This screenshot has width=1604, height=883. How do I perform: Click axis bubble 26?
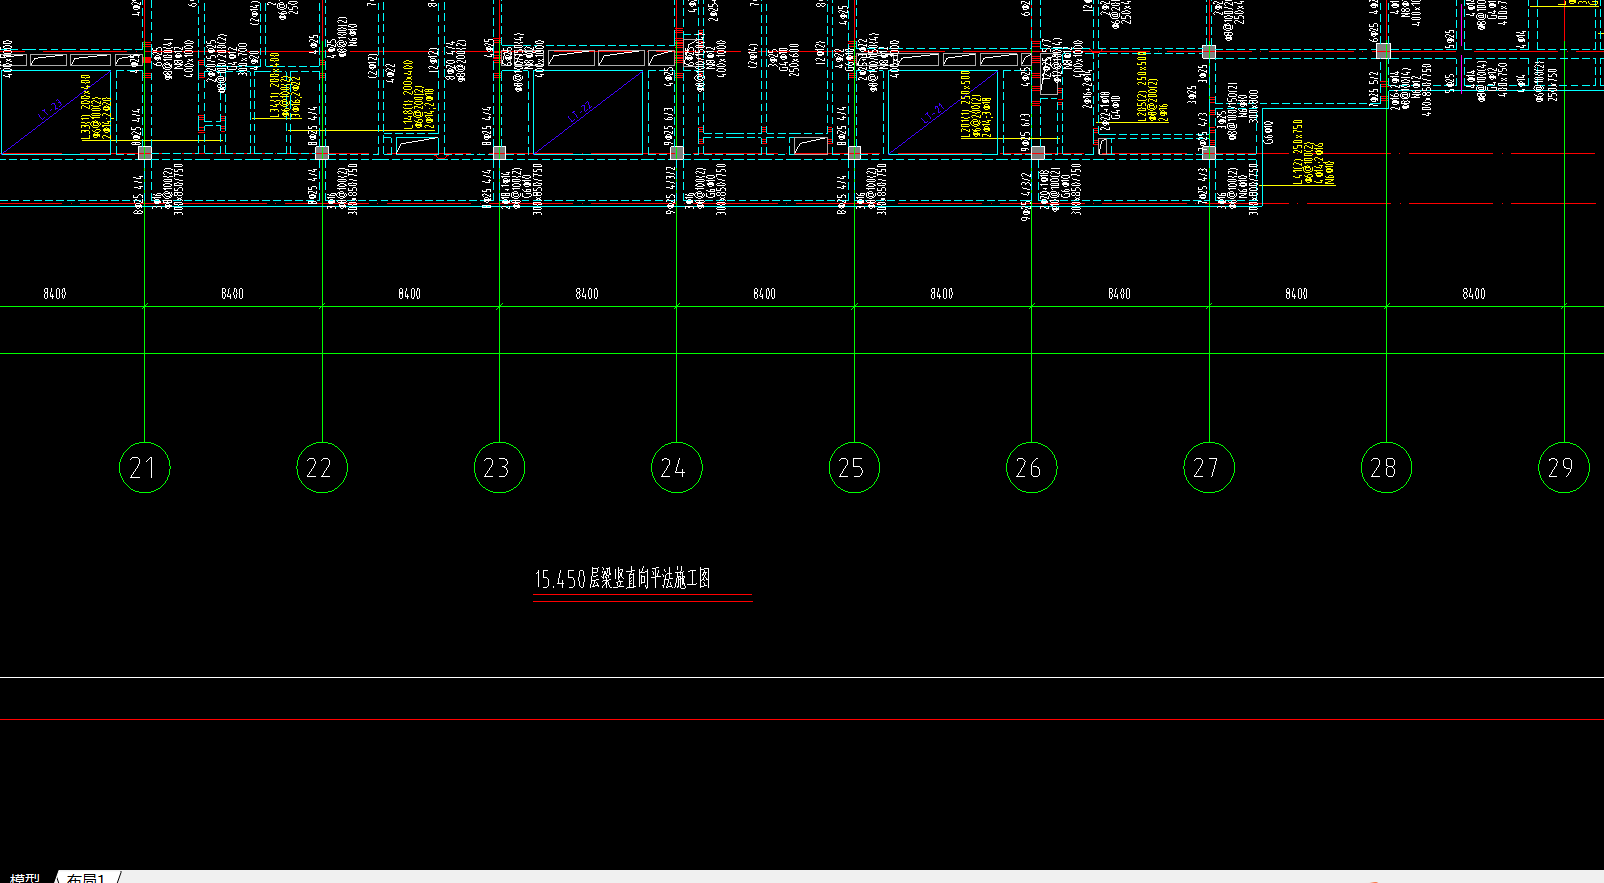tap(1031, 467)
